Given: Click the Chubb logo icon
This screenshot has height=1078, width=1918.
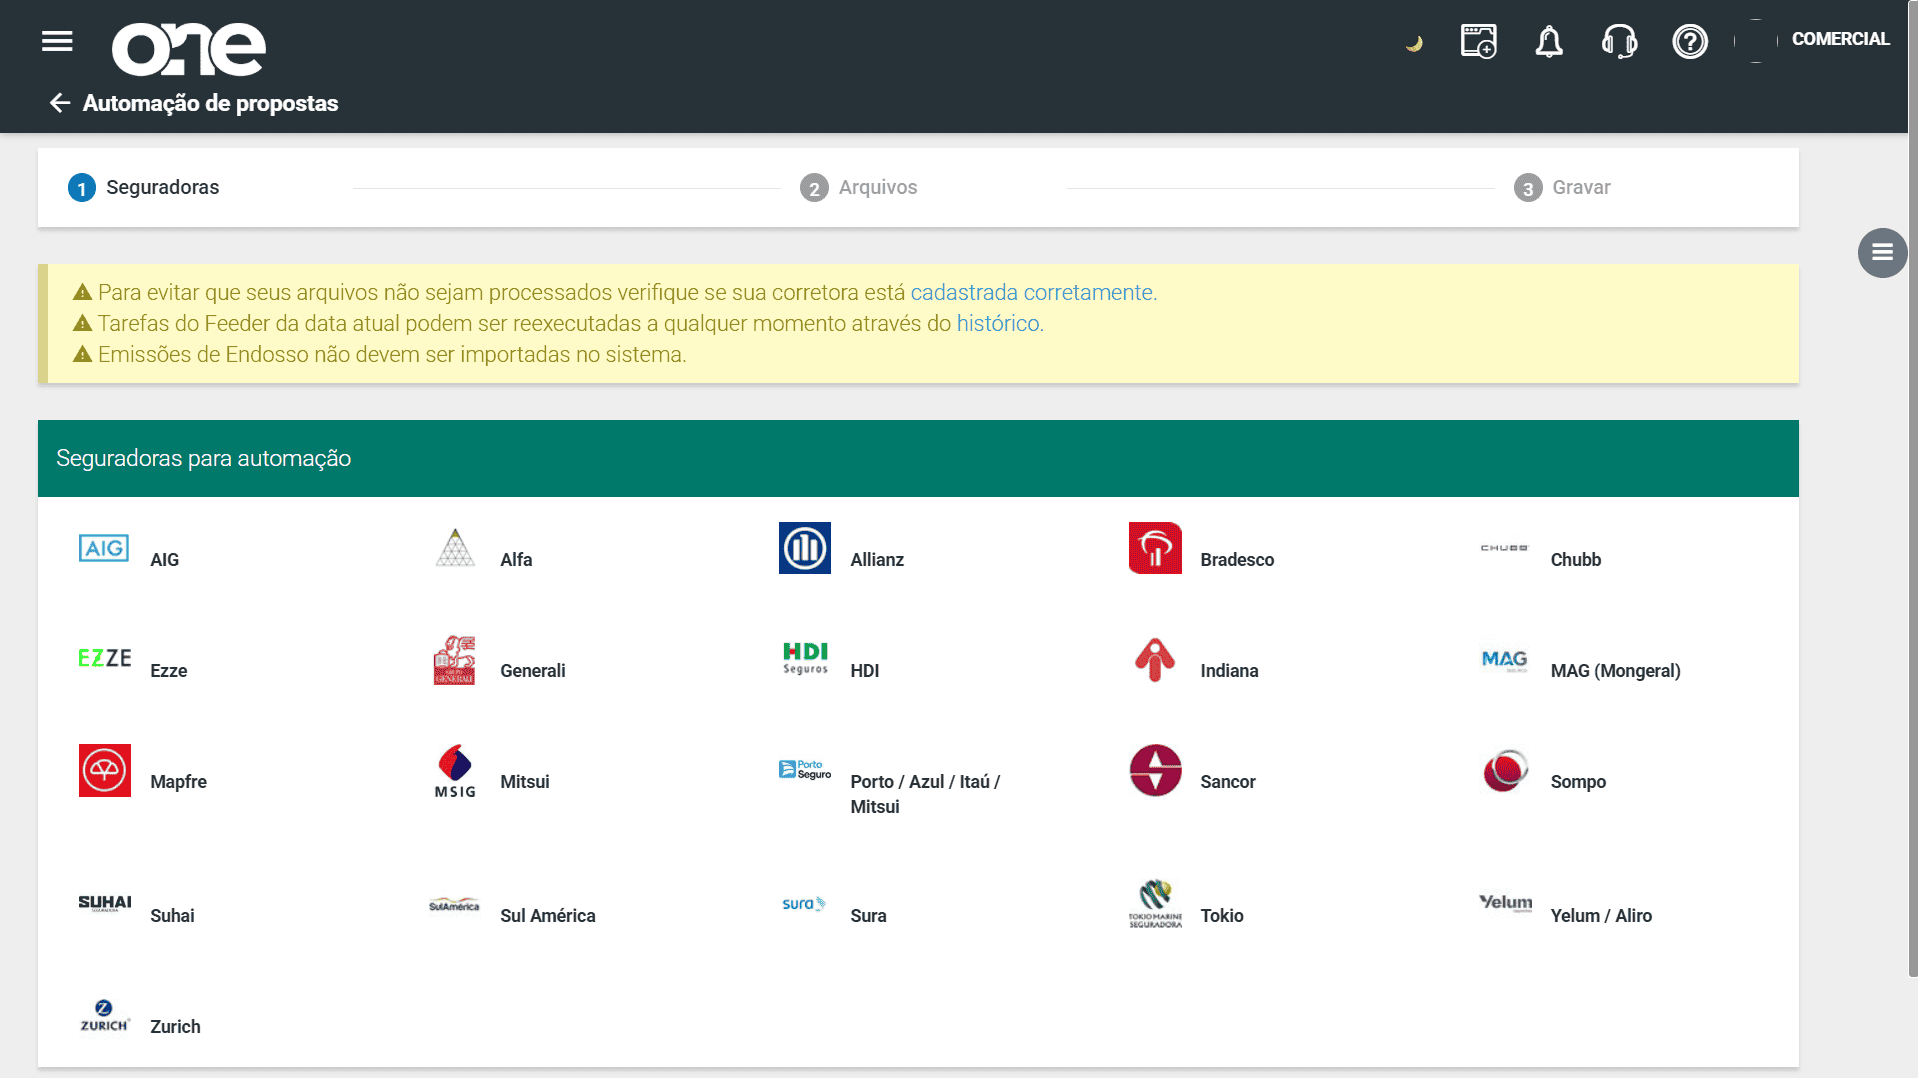Looking at the screenshot, I should [x=1505, y=548].
